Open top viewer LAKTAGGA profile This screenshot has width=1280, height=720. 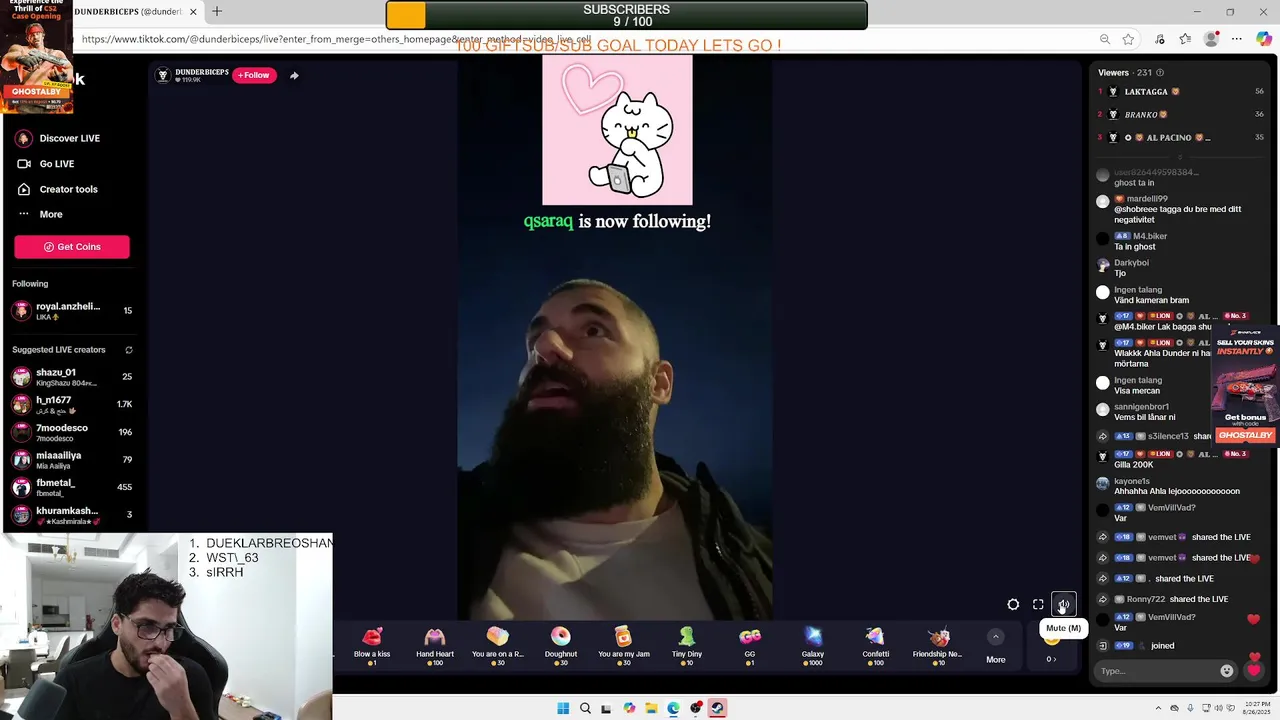tap(1152, 92)
